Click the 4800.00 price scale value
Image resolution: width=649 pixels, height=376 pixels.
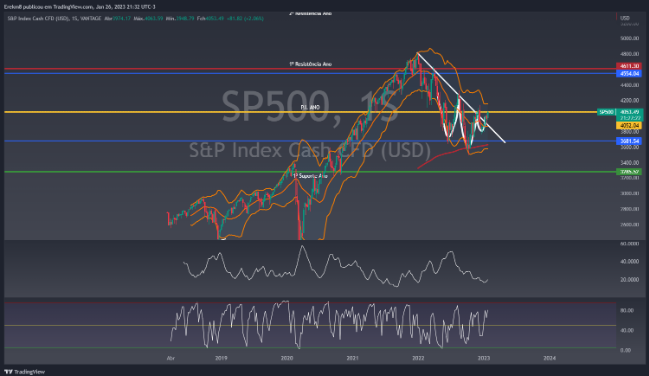(630, 54)
